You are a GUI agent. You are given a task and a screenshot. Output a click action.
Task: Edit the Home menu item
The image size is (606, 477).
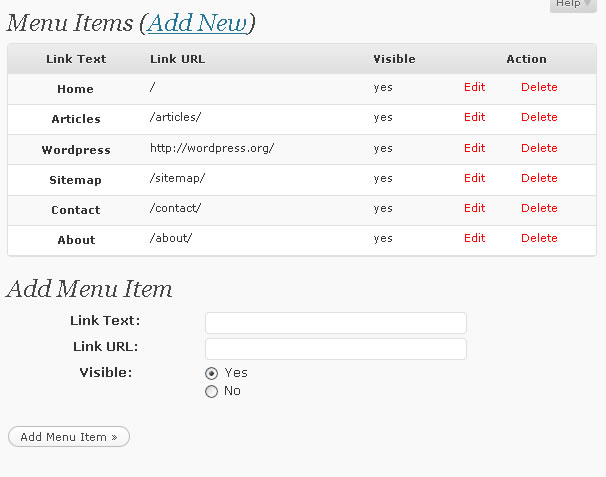474,87
